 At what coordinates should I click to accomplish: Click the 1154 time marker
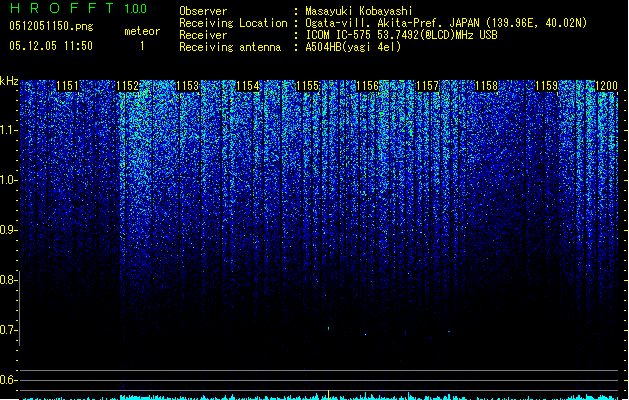click(x=248, y=86)
